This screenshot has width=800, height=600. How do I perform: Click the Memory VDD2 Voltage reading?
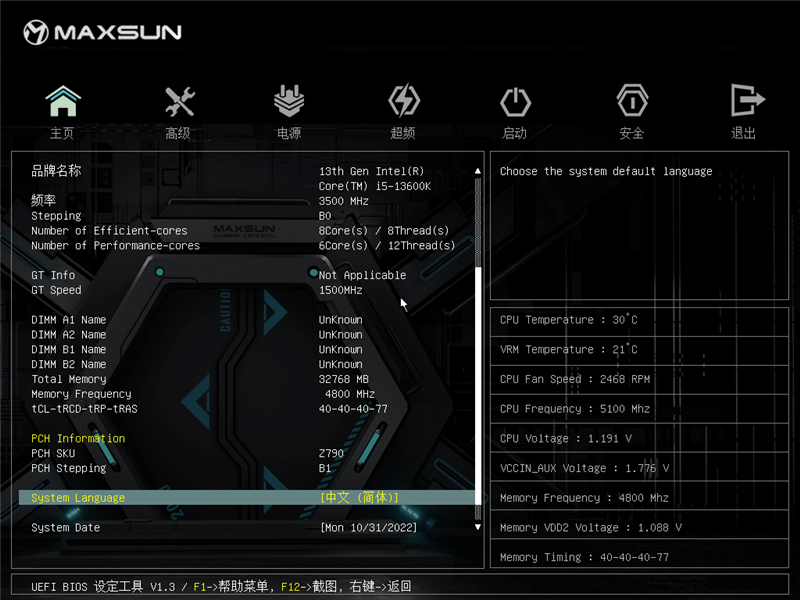591,528
